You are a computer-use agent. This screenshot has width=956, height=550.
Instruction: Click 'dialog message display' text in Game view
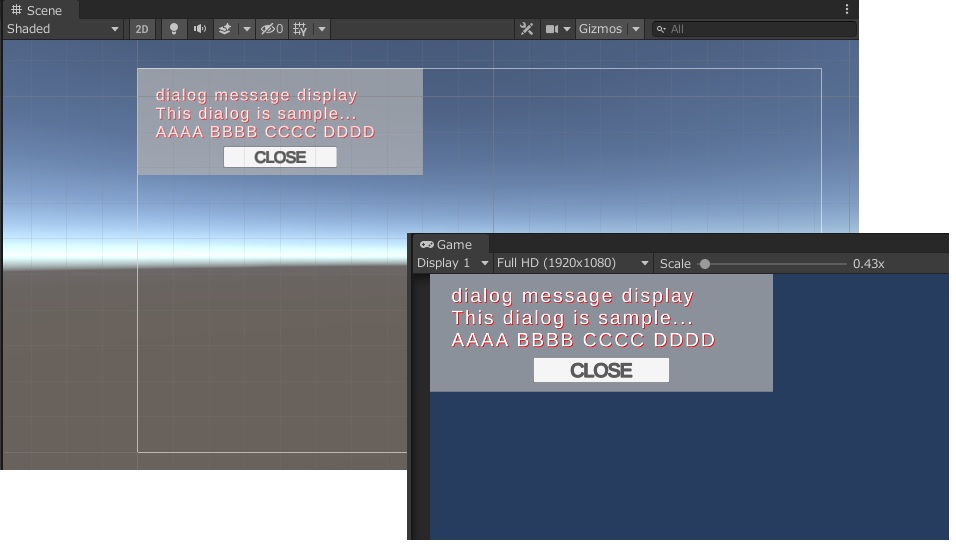573,296
